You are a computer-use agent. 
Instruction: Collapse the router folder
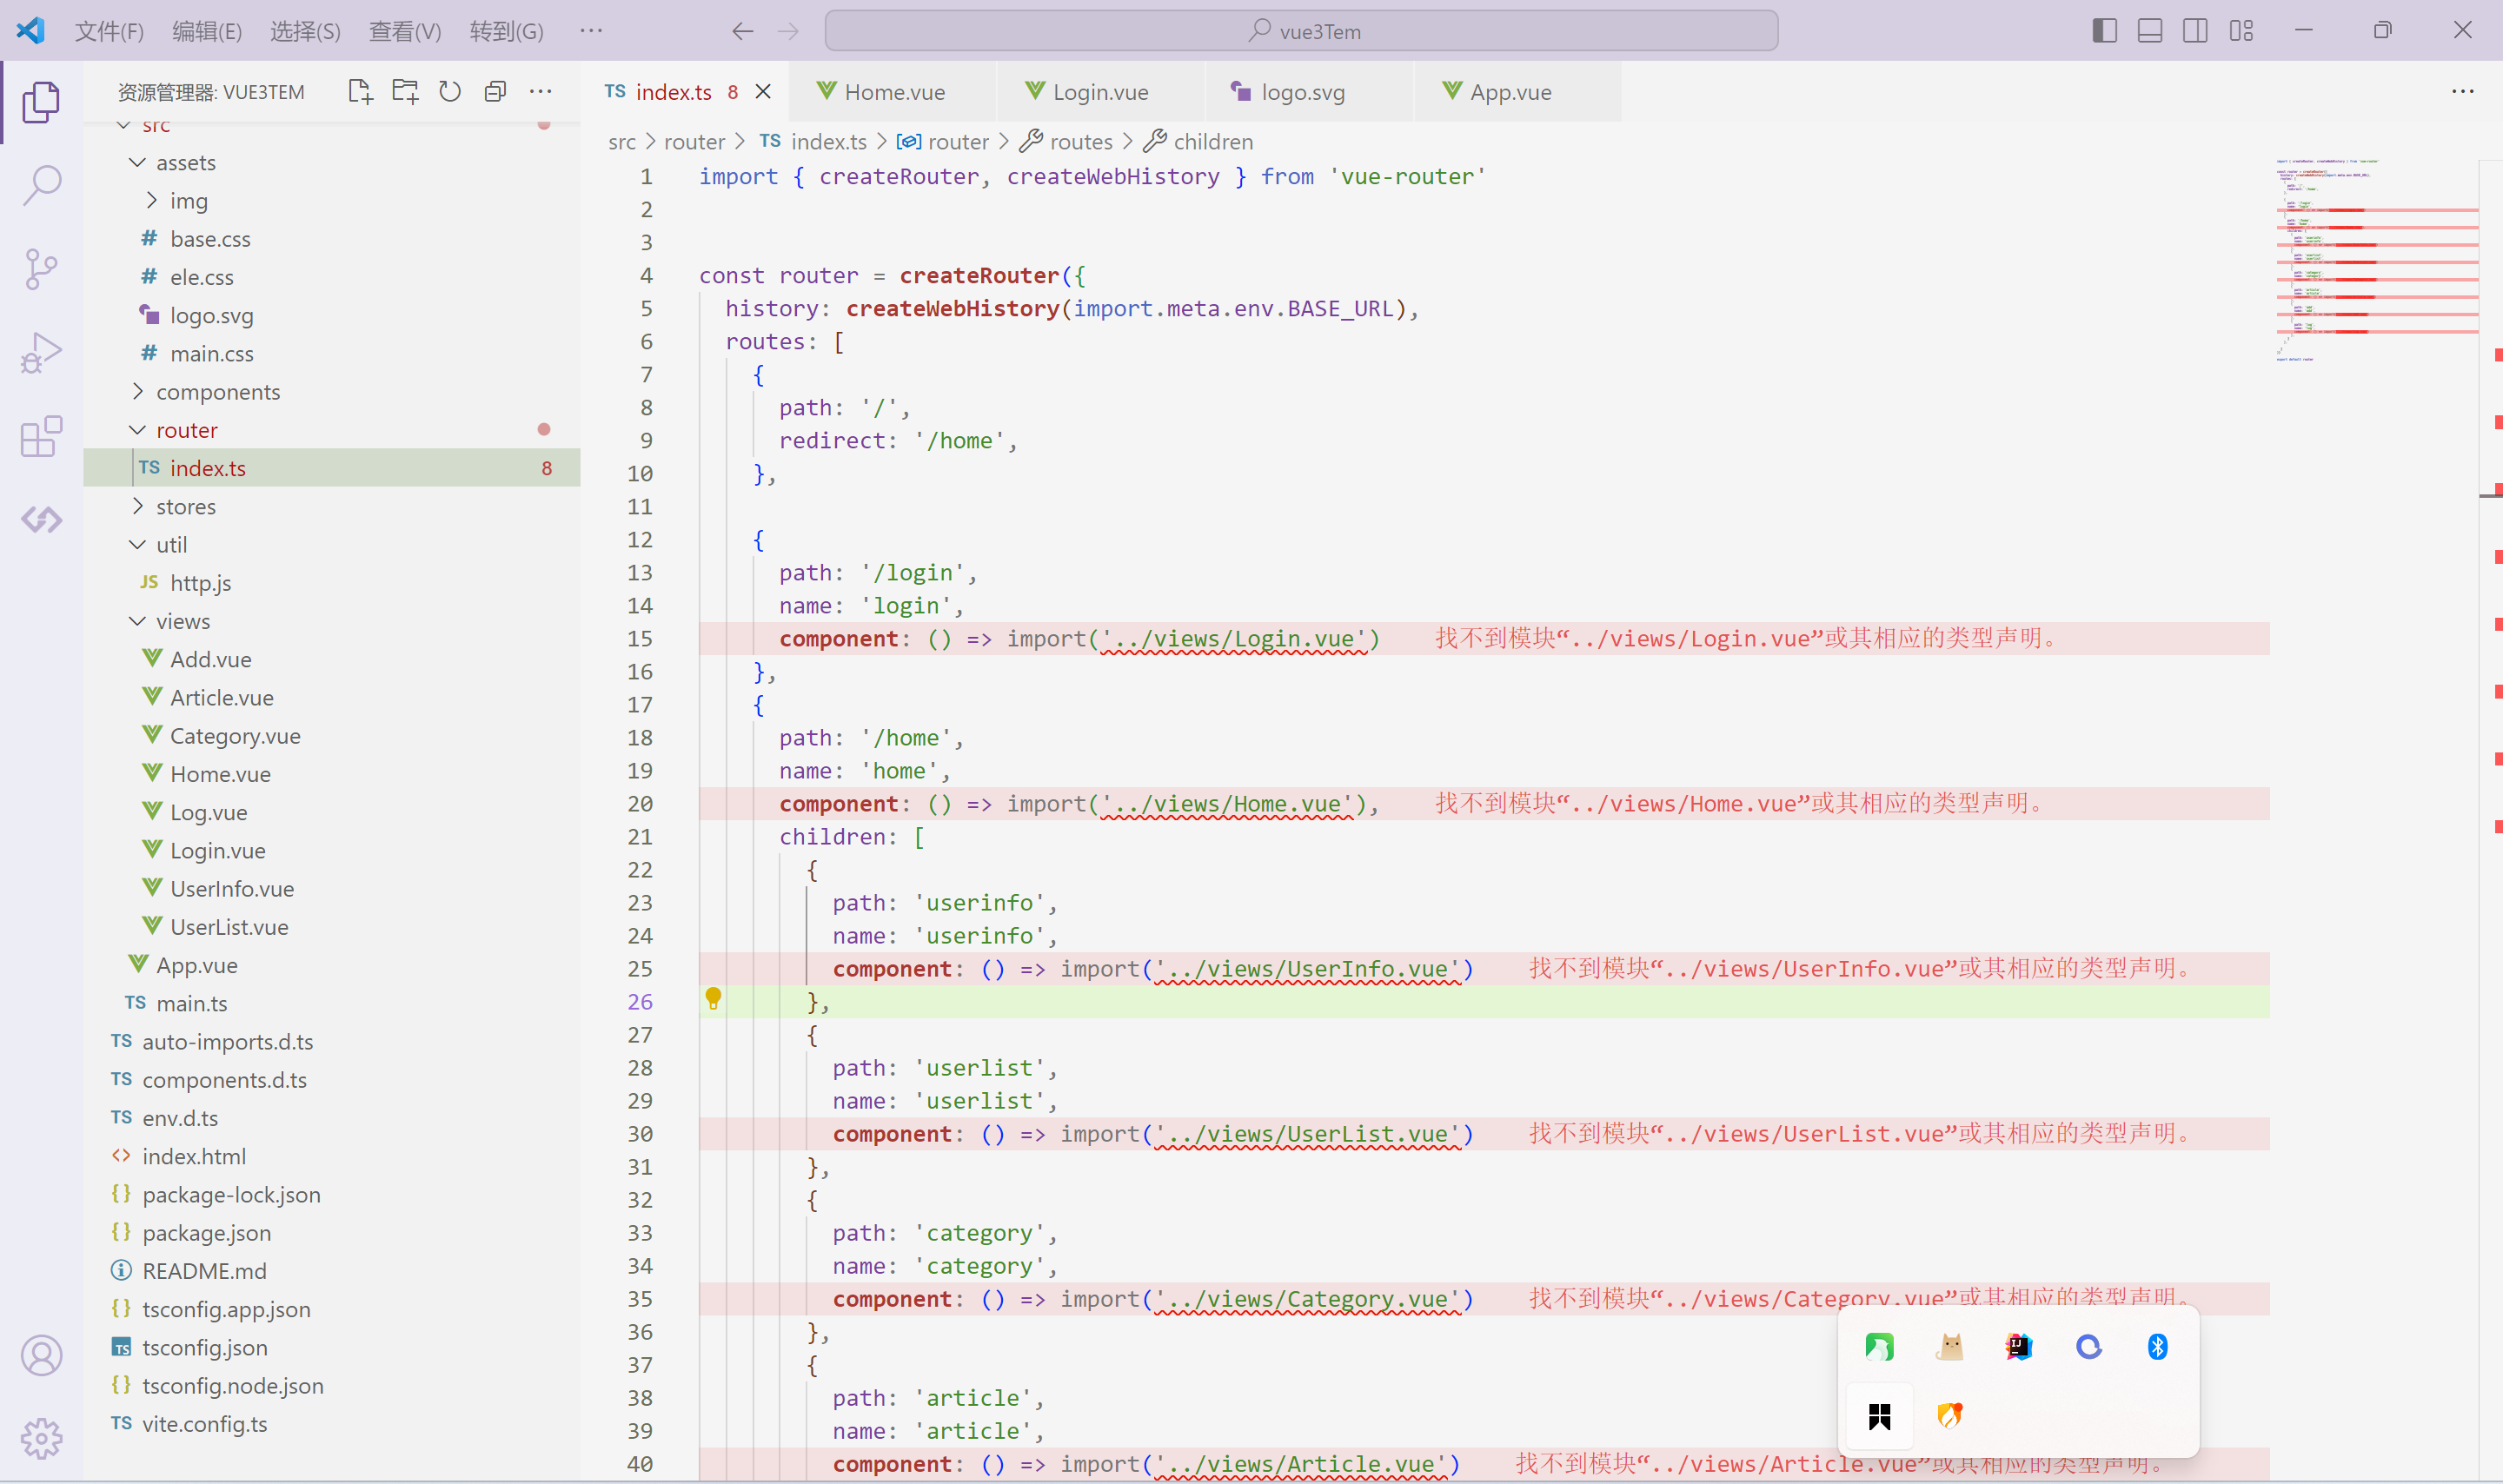click(x=137, y=430)
